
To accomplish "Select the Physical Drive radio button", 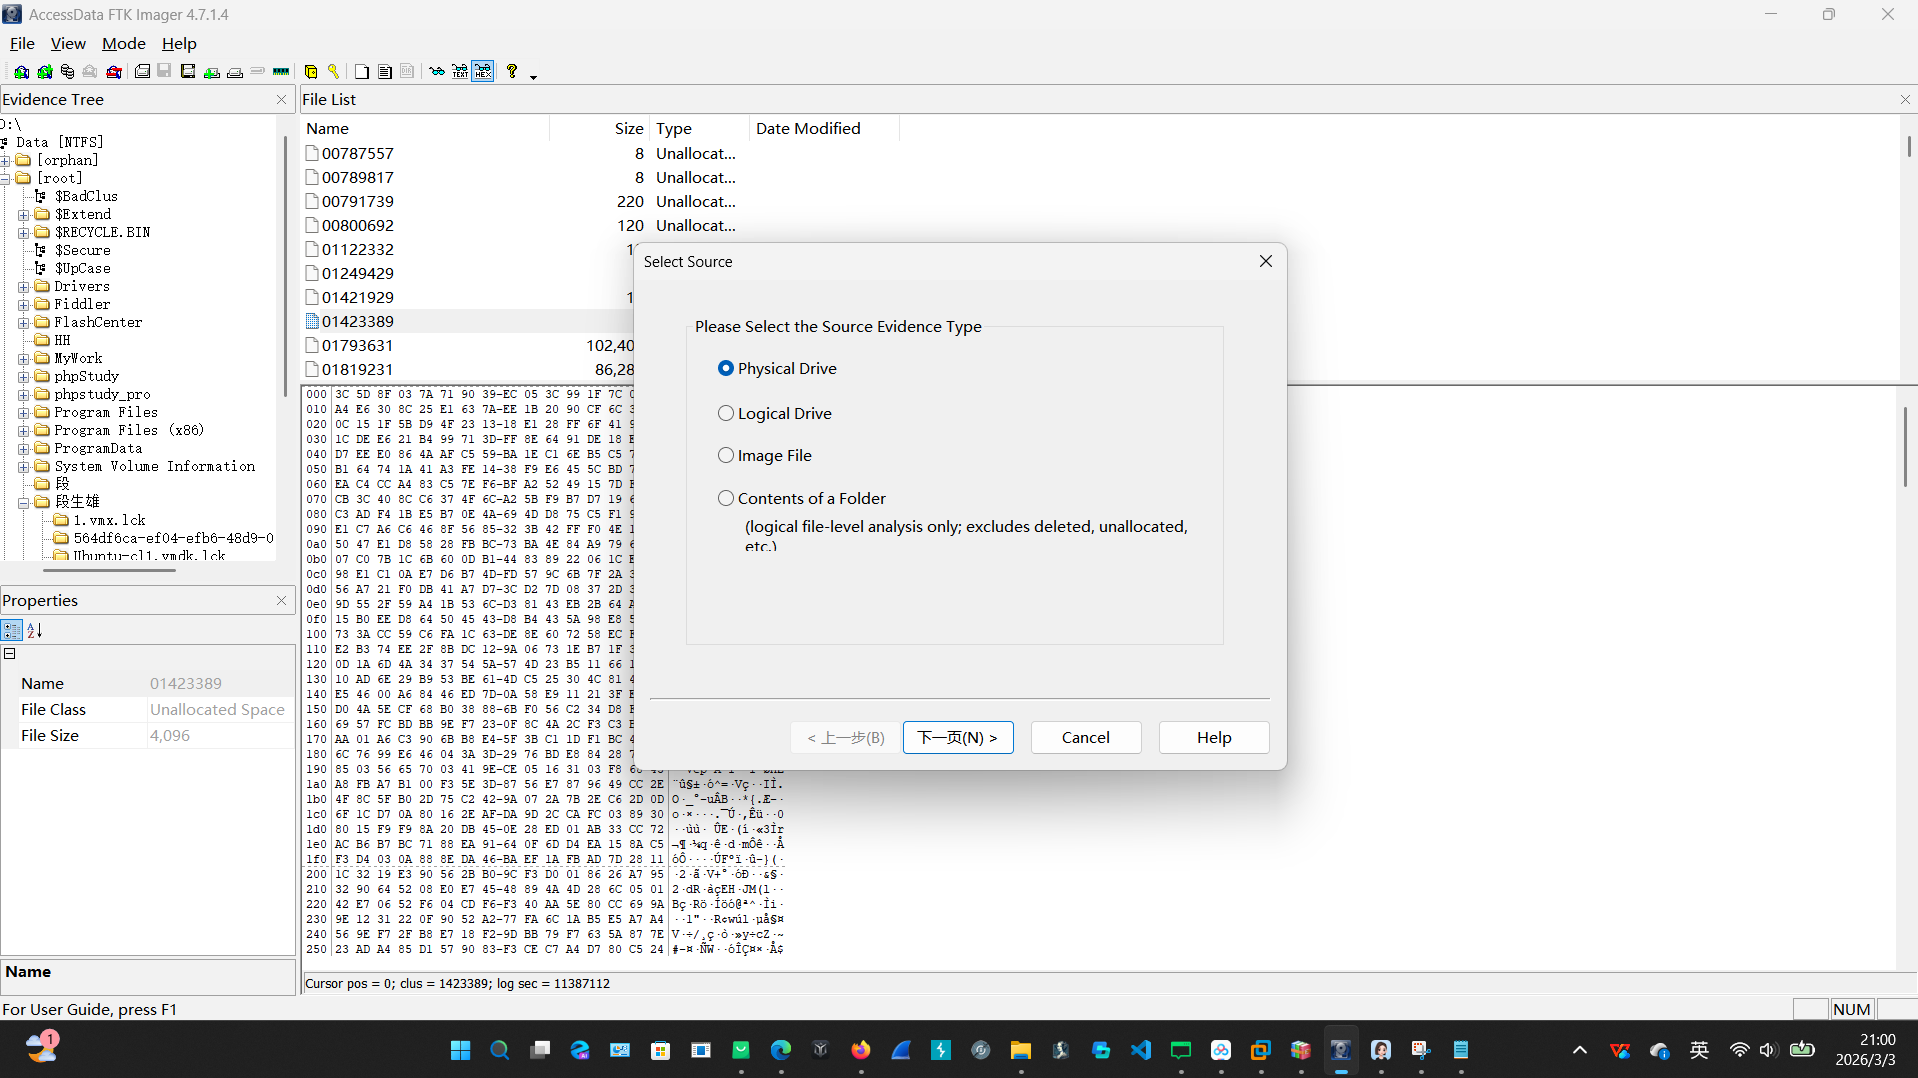I will 726,369.
